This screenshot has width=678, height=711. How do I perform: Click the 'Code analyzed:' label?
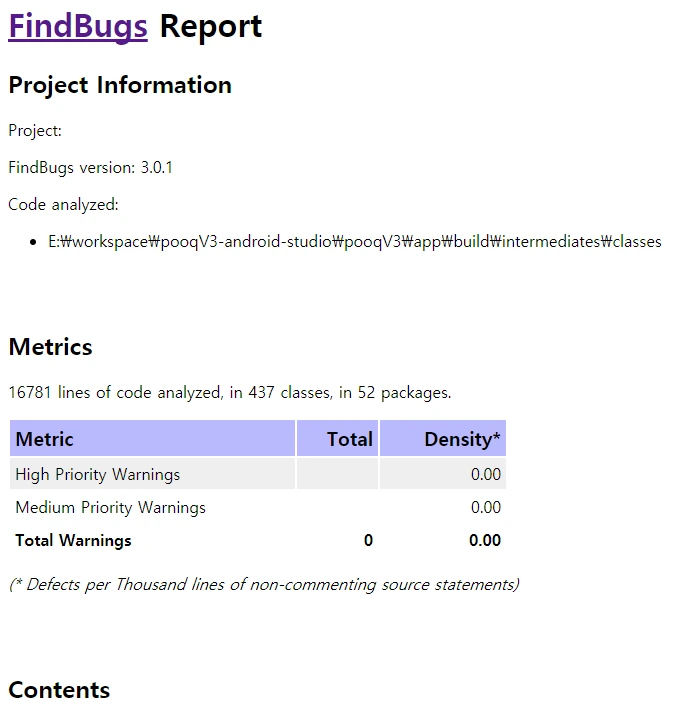tap(63, 205)
